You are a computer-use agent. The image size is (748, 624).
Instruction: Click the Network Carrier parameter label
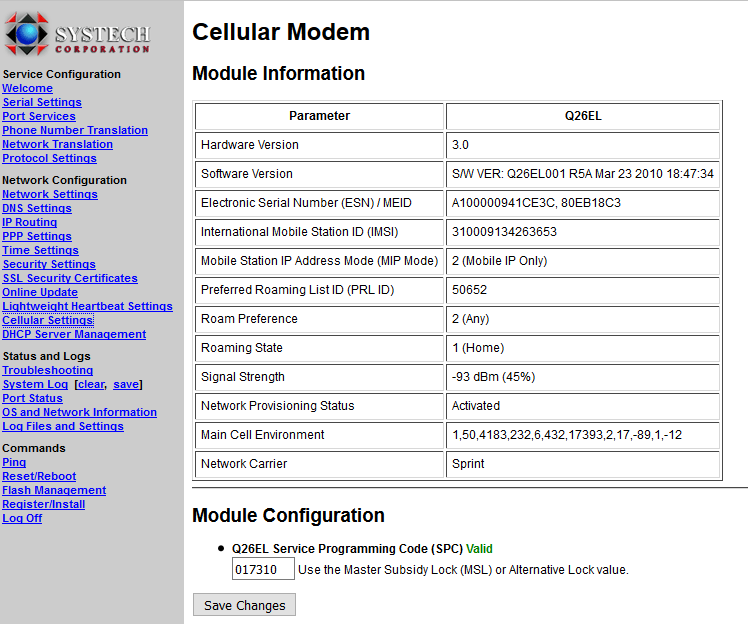pos(244,464)
